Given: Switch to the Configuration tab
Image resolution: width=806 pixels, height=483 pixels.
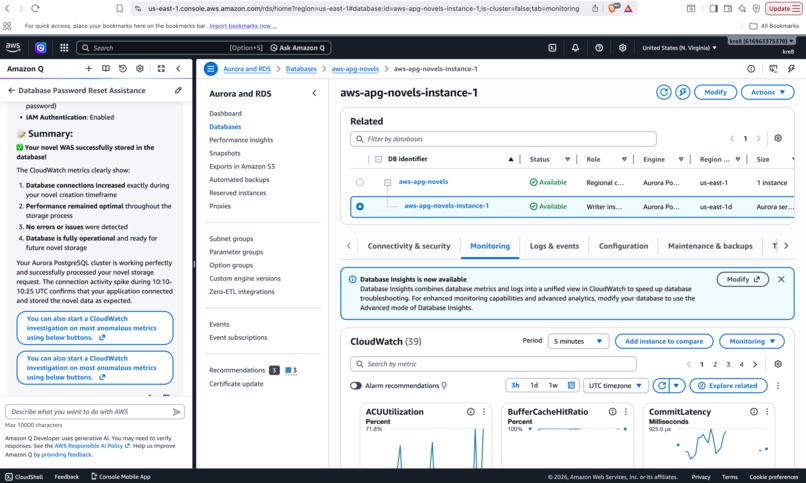Looking at the screenshot, I should tap(623, 246).
